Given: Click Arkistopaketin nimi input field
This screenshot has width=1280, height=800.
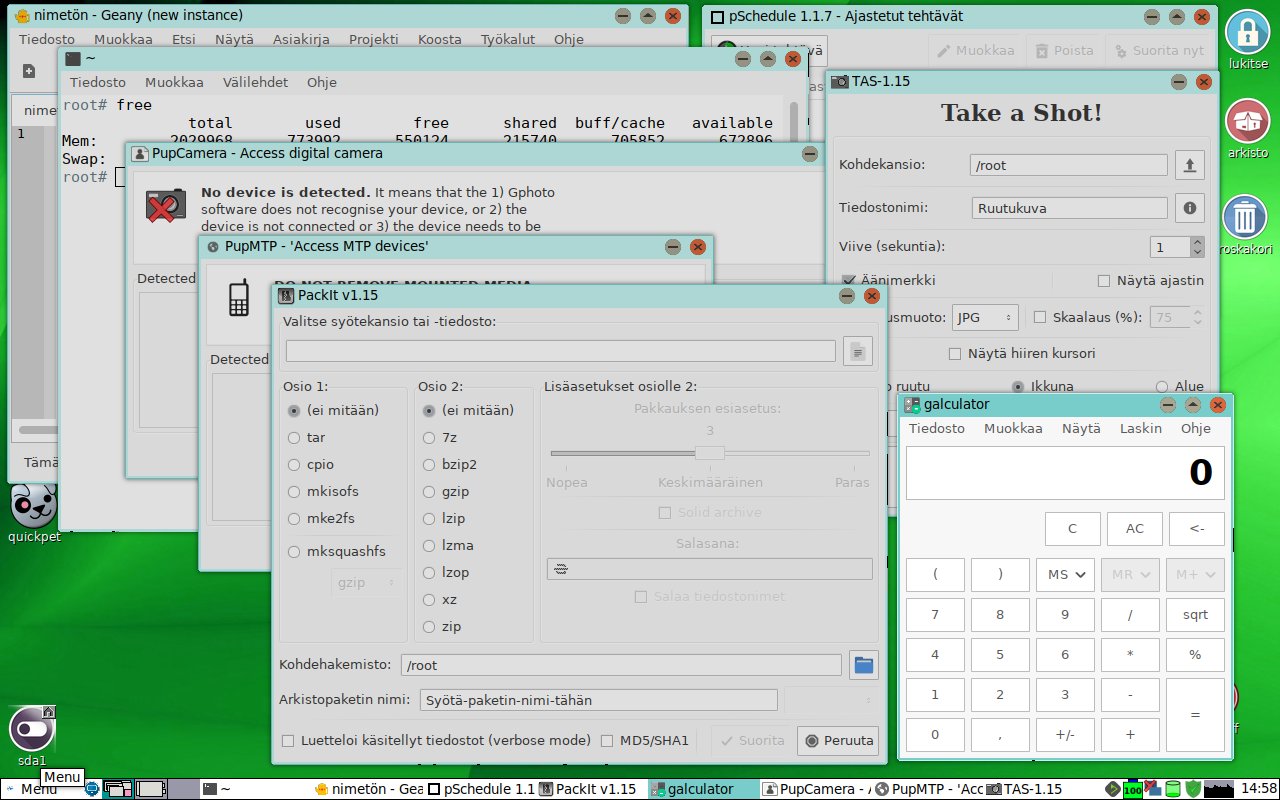Looking at the screenshot, I should point(598,700).
